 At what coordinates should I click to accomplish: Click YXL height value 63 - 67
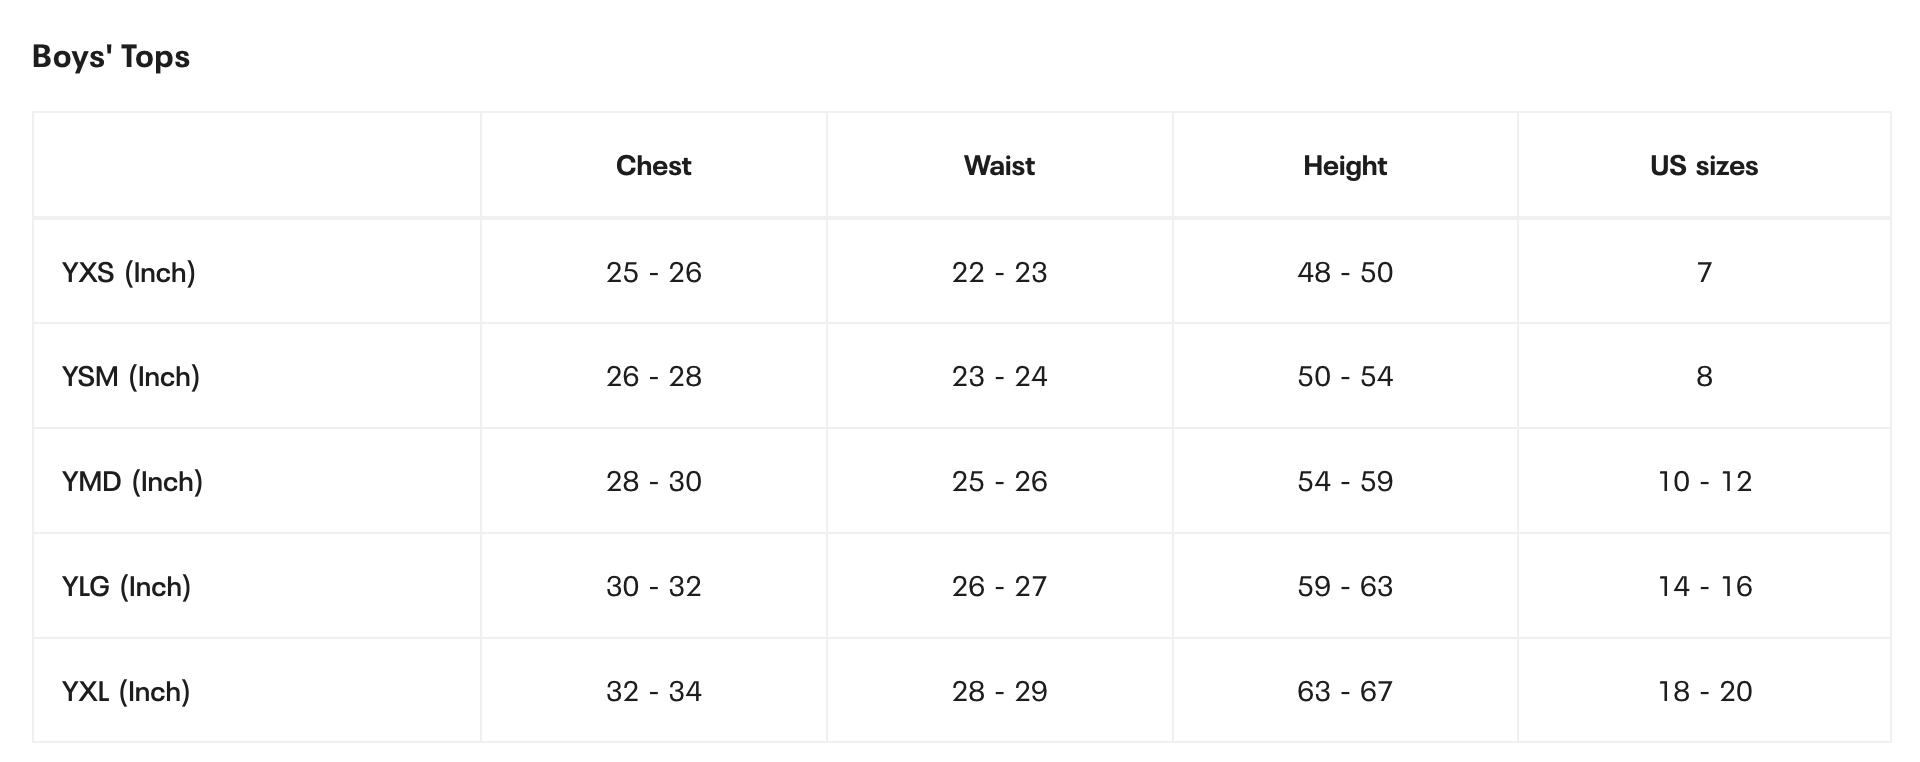pyautogui.click(x=1345, y=692)
